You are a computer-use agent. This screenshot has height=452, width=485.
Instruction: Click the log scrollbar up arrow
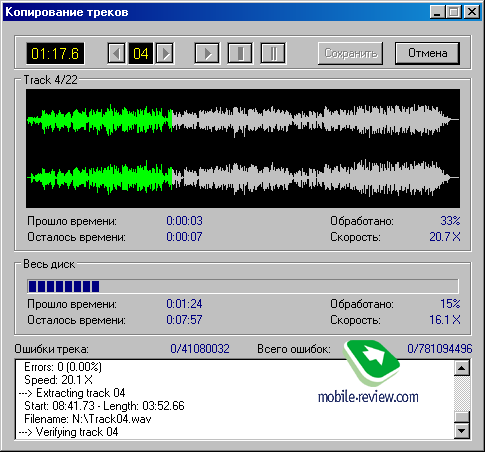(462, 368)
